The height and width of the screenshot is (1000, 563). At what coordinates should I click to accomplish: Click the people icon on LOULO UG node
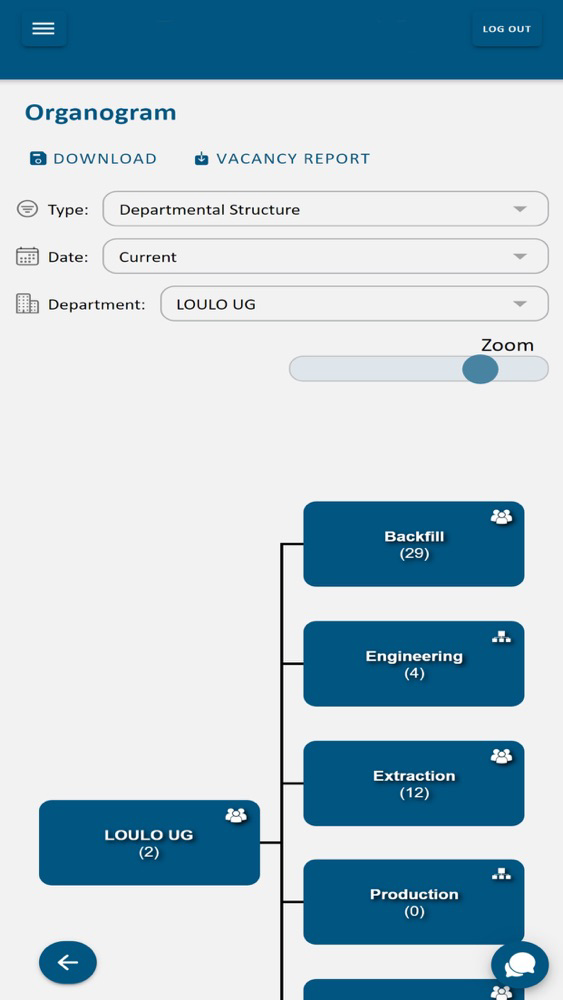236,815
